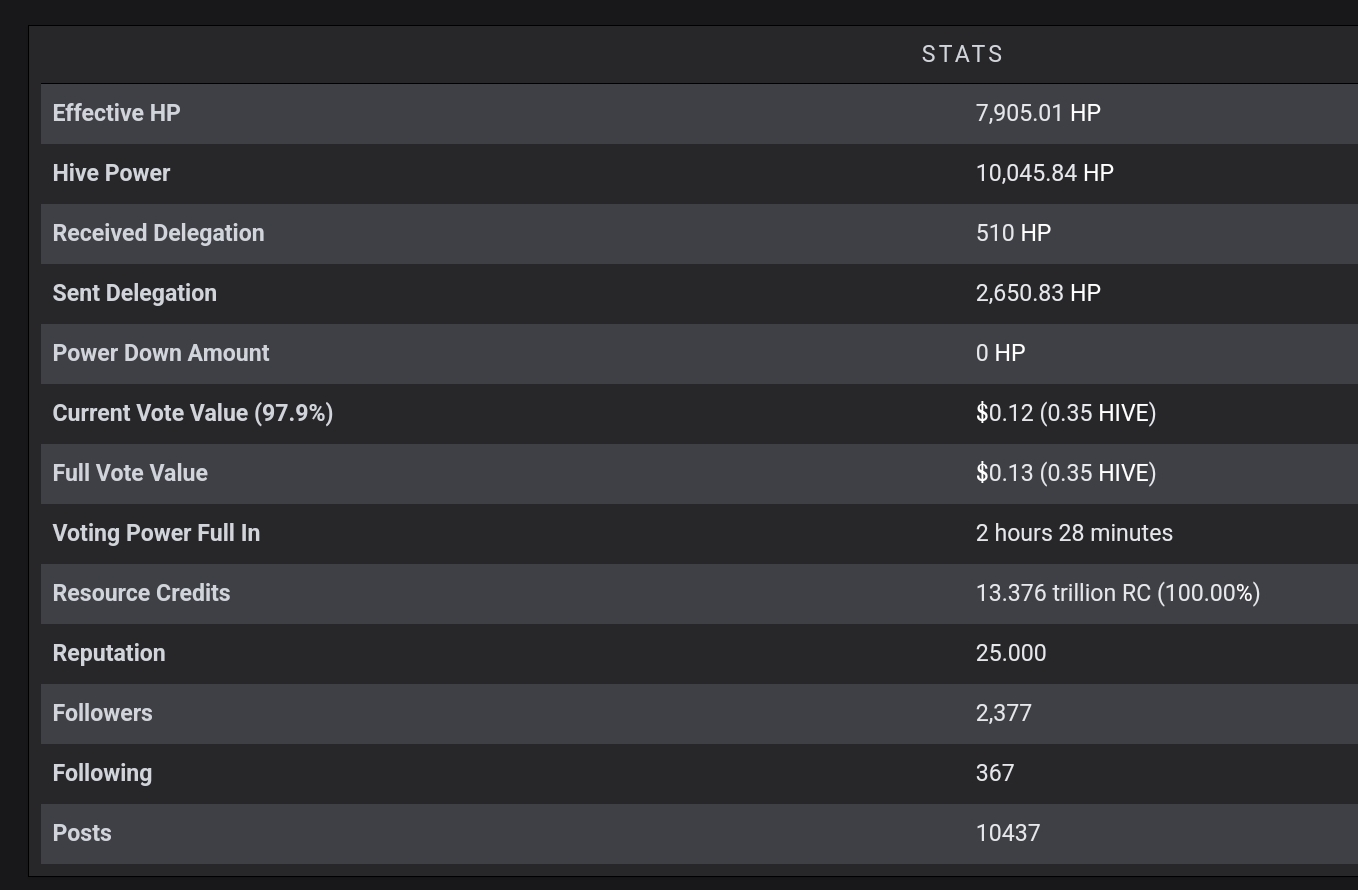Click the 2 hours 28 minutes value

(x=1074, y=533)
